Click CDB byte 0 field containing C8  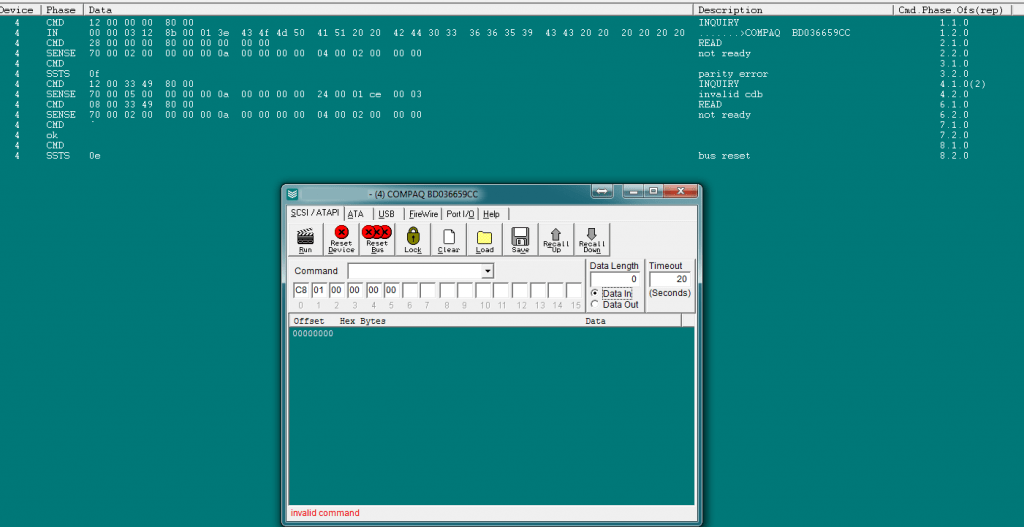300,290
